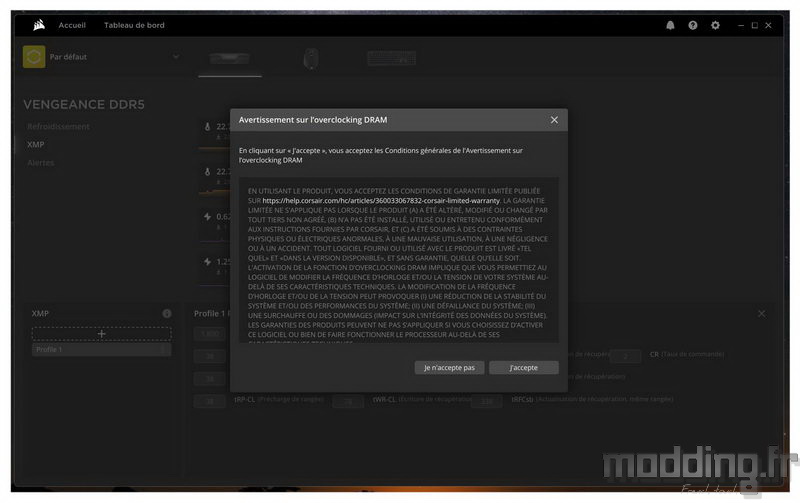Select the keyboard device thumbnail
800x503 pixels.
tap(391, 59)
